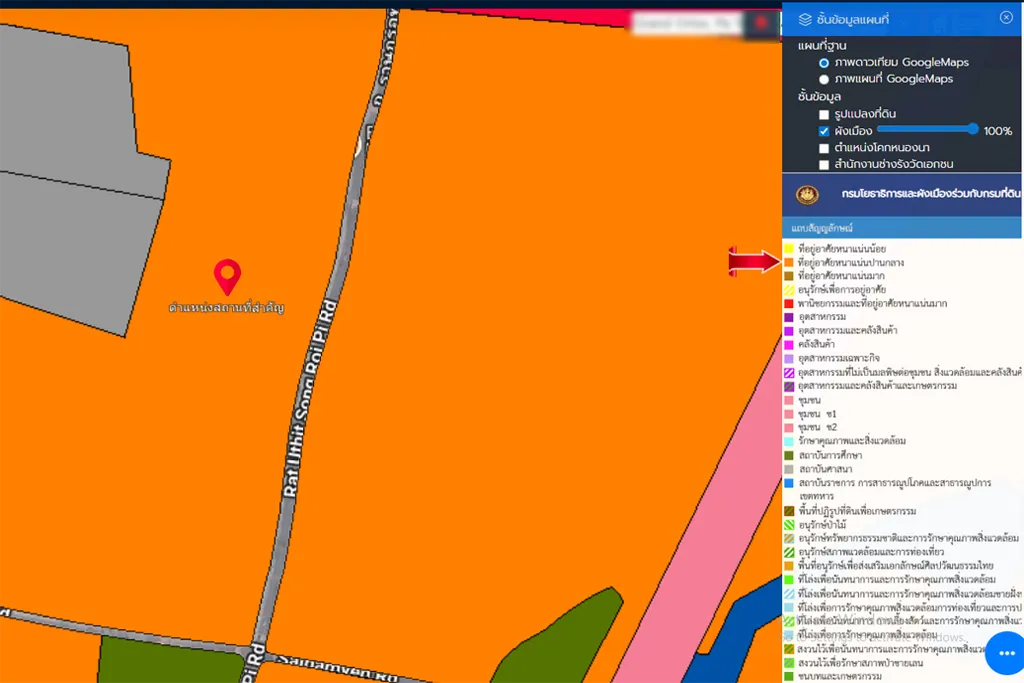The height and width of the screenshot is (683, 1024).
Task: Click the อนุรักษ์ทรัพยากรธรรมชาติ legend icon
Action: coord(789,538)
